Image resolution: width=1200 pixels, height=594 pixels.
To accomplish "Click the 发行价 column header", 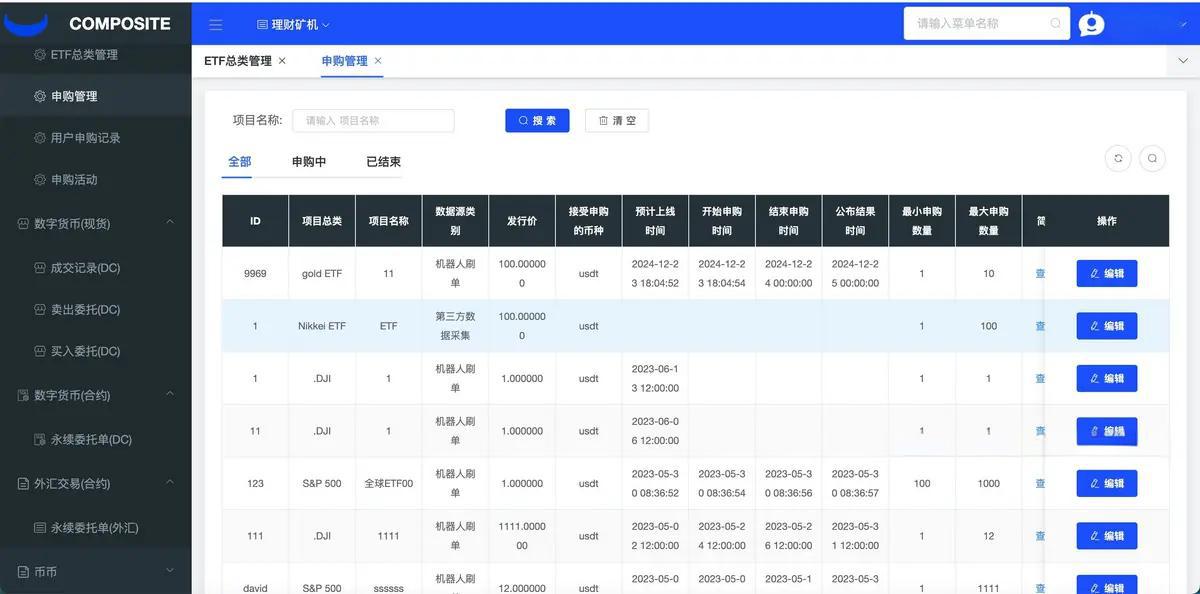I will pos(522,221).
